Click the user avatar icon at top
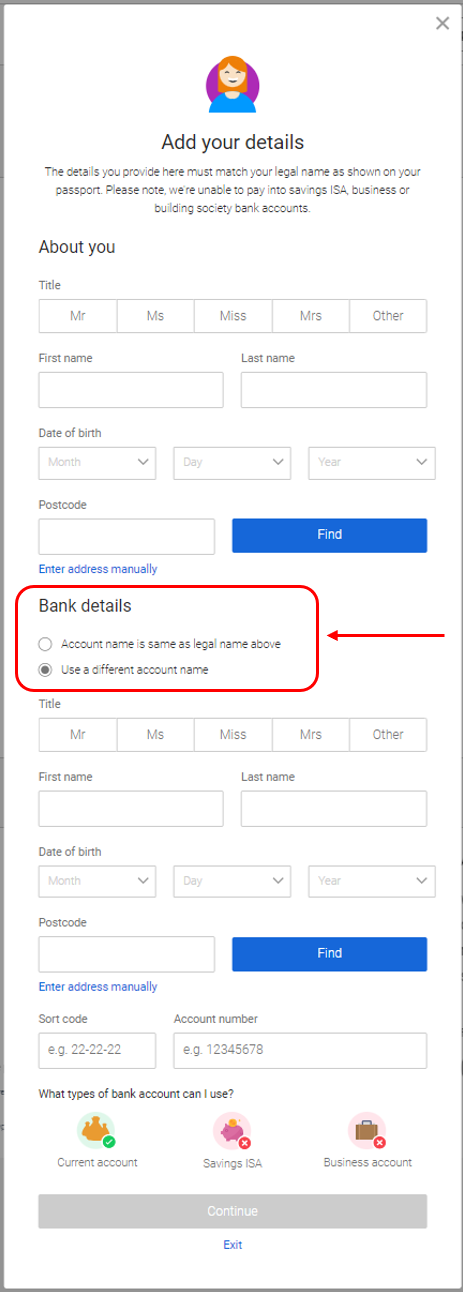 click(x=232, y=86)
